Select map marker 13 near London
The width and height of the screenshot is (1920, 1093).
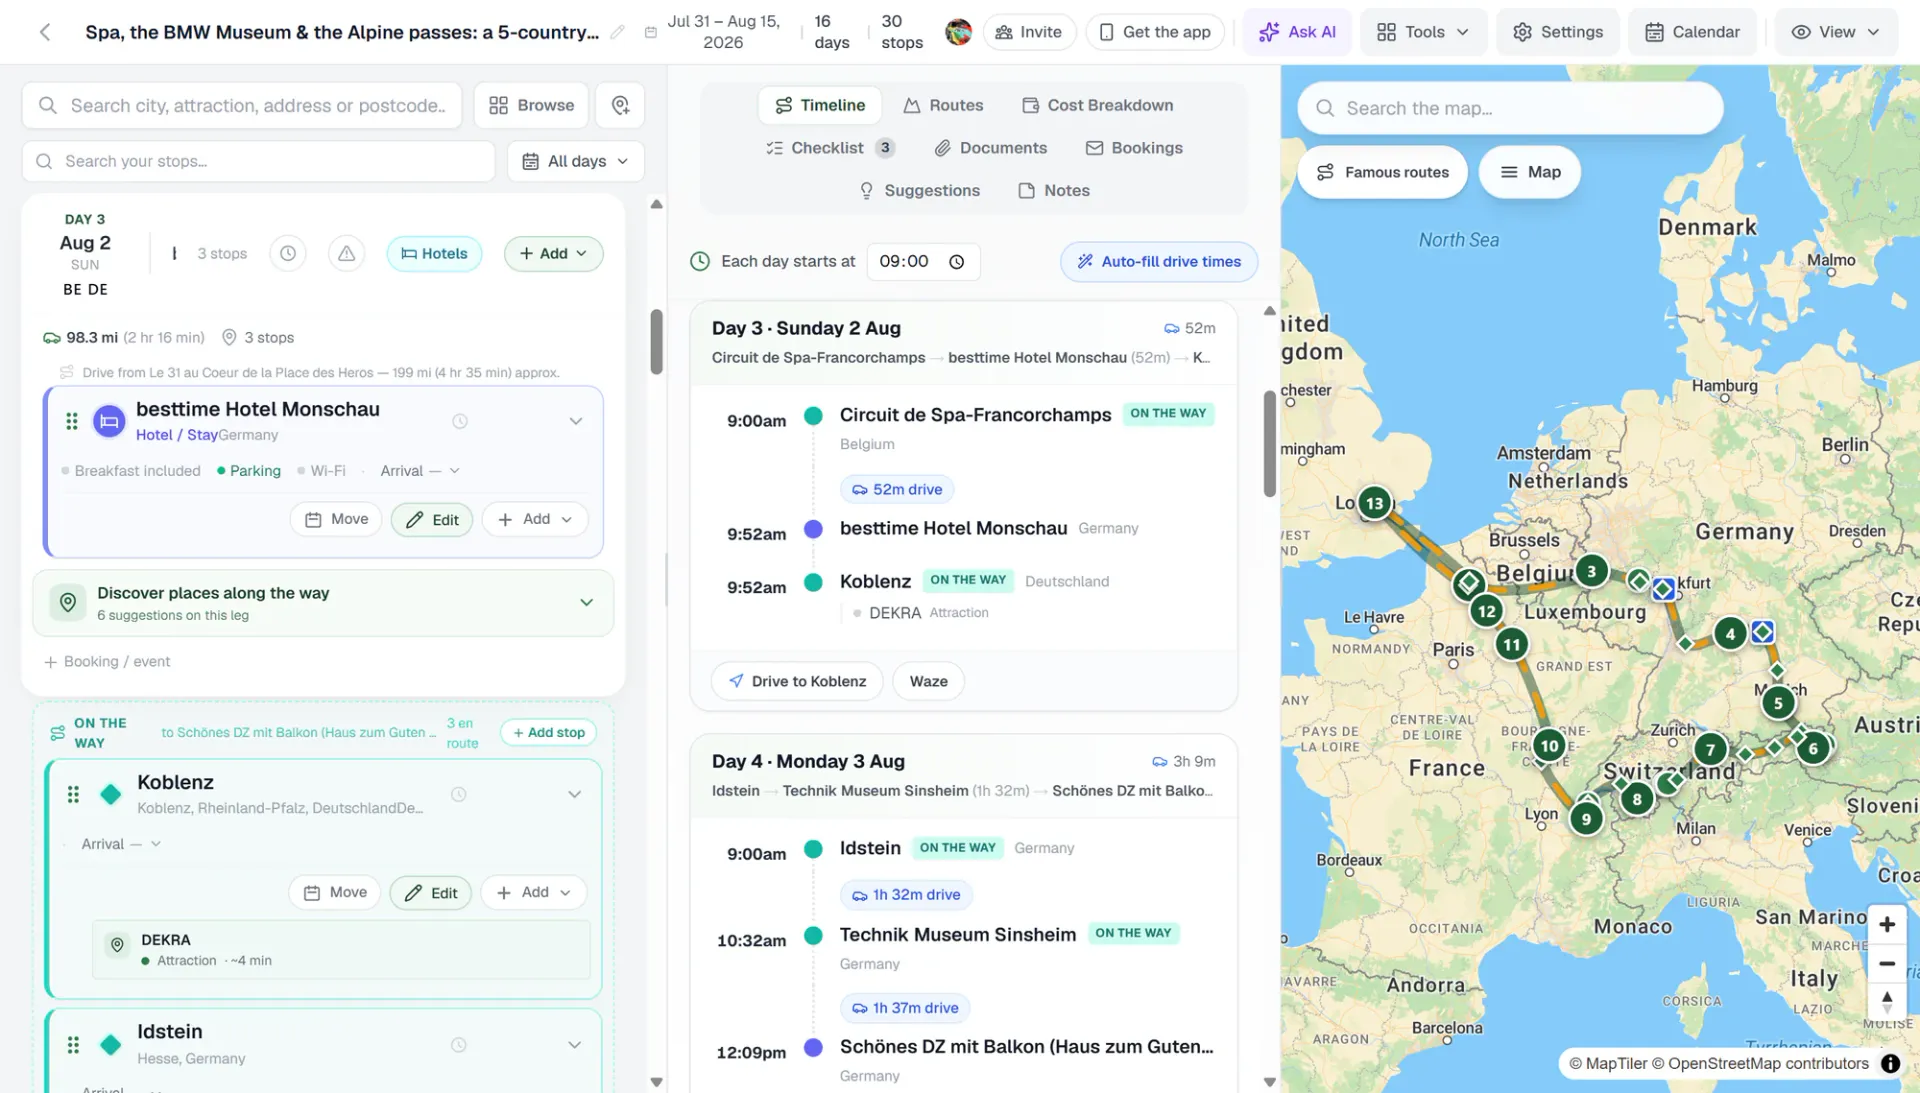coord(1375,503)
